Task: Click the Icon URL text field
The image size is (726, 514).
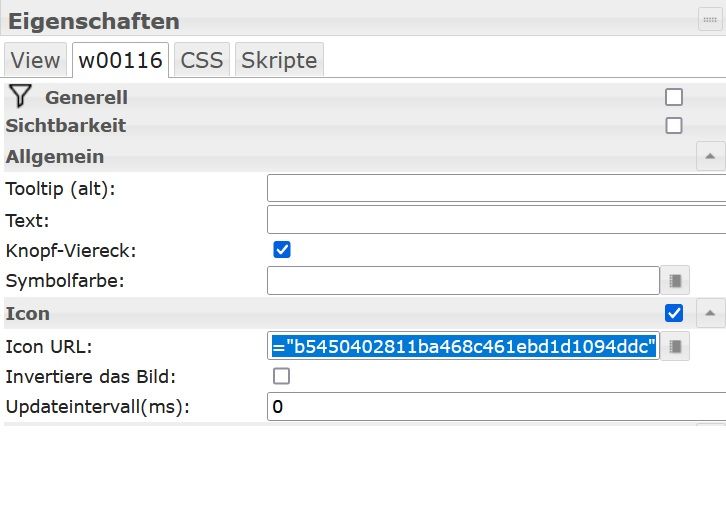Action: click(x=464, y=346)
